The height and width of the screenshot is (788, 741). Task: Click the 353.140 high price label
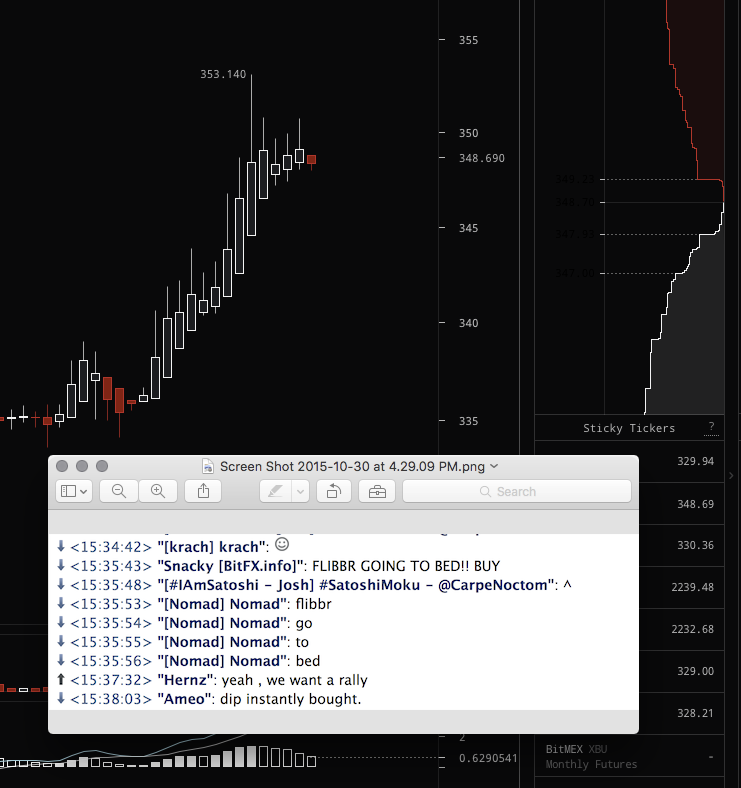(x=223, y=74)
